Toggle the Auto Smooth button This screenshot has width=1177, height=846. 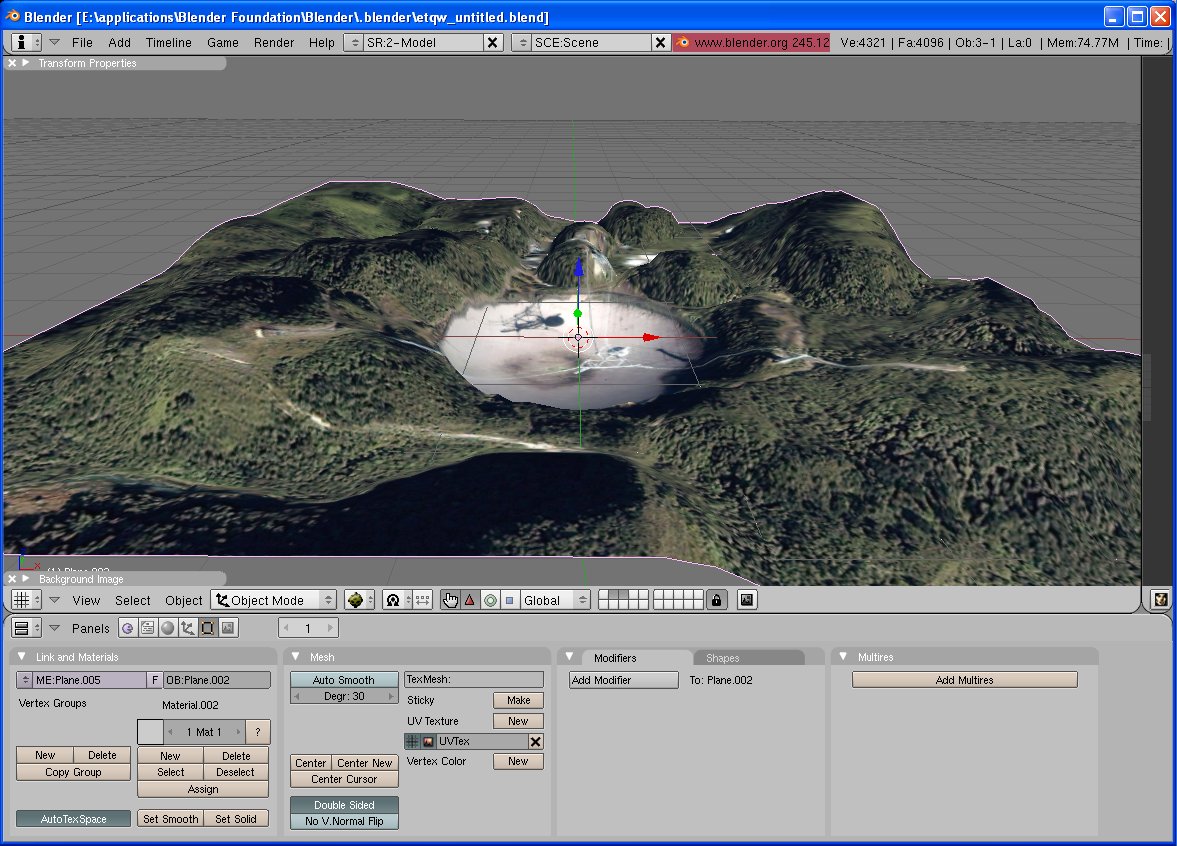click(x=343, y=680)
